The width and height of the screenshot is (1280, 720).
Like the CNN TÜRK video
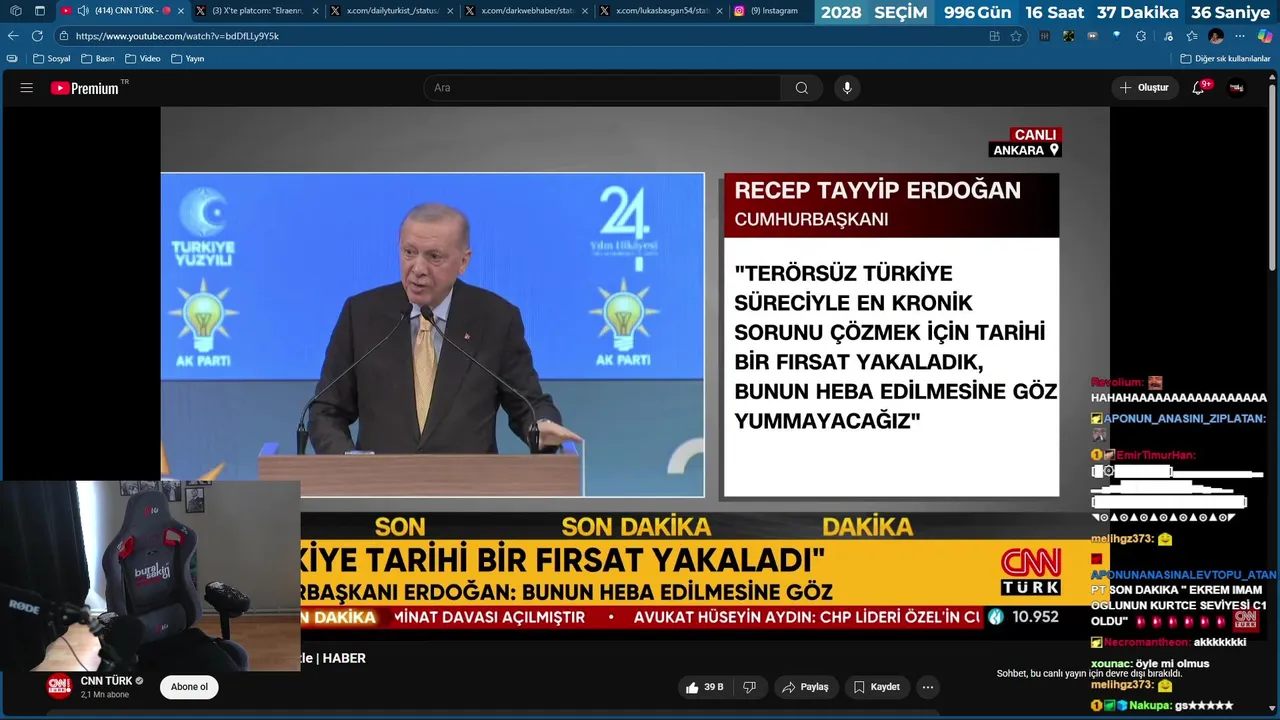point(704,687)
